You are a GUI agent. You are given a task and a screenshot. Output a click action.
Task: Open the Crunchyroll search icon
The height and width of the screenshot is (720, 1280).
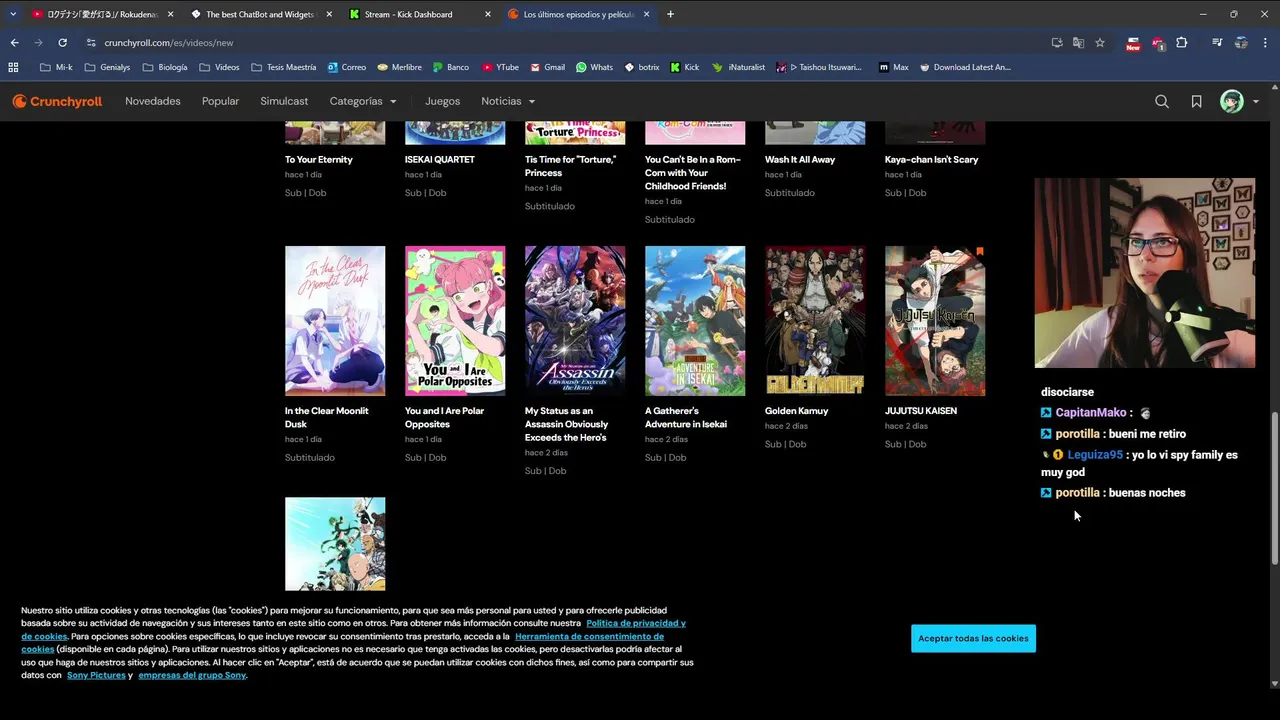pyautogui.click(x=1162, y=101)
